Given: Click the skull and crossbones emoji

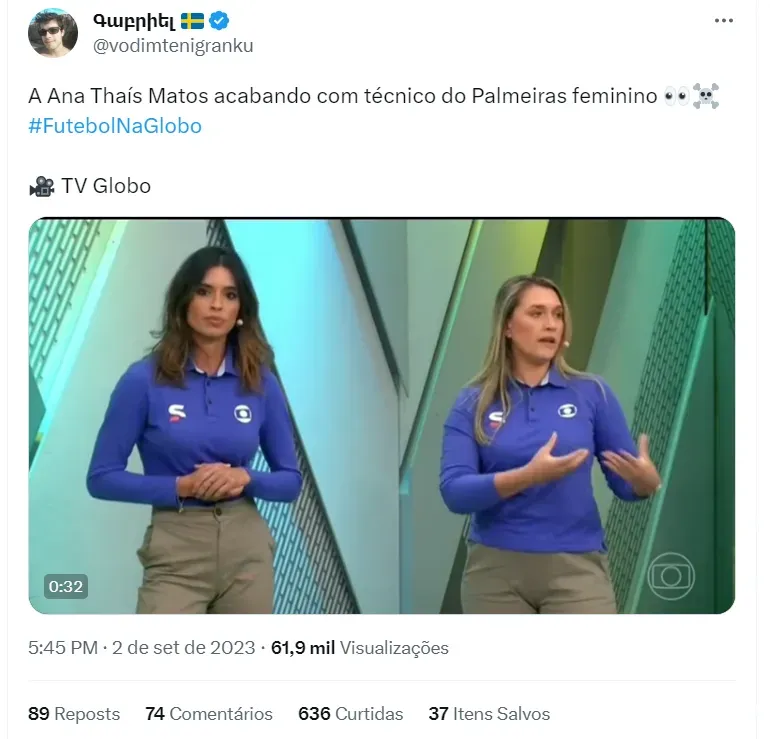Looking at the screenshot, I should tap(706, 96).
